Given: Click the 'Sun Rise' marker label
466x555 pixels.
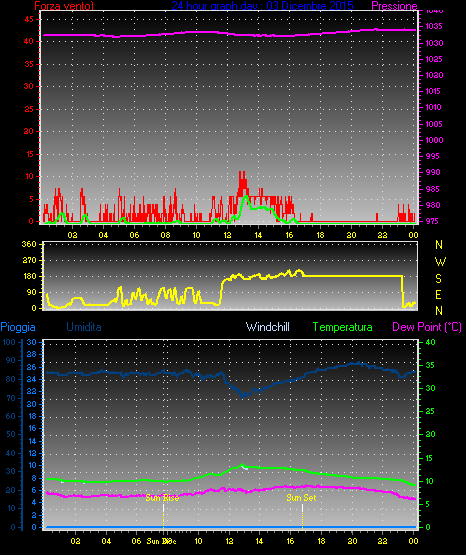Looking at the screenshot, I should pyautogui.click(x=162, y=498).
